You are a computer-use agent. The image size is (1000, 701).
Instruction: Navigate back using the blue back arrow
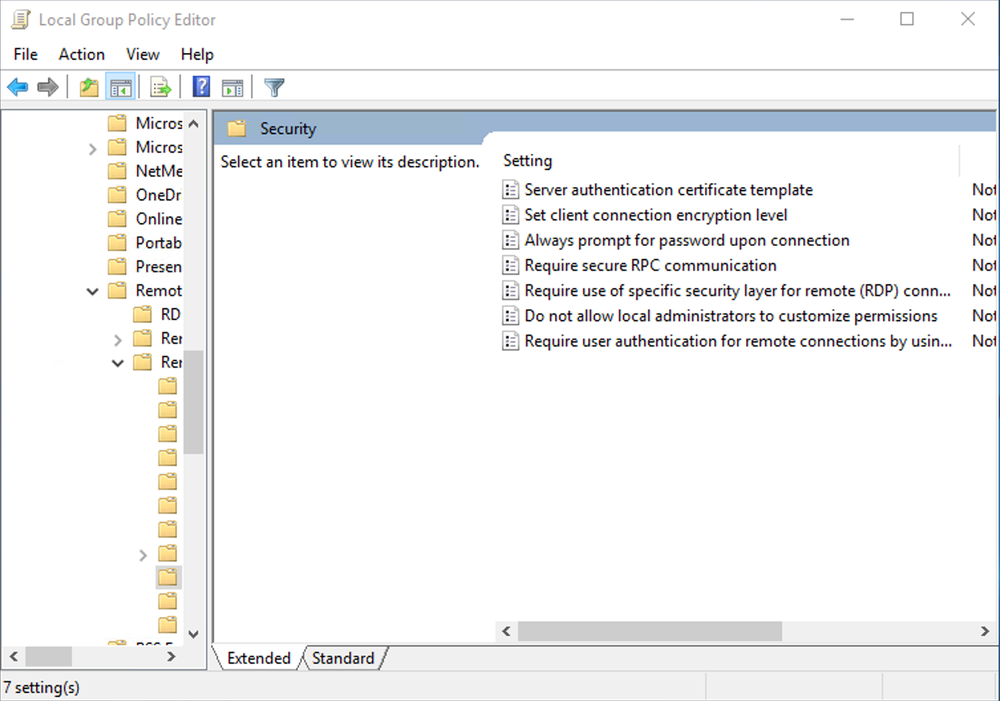click(17, 86)
